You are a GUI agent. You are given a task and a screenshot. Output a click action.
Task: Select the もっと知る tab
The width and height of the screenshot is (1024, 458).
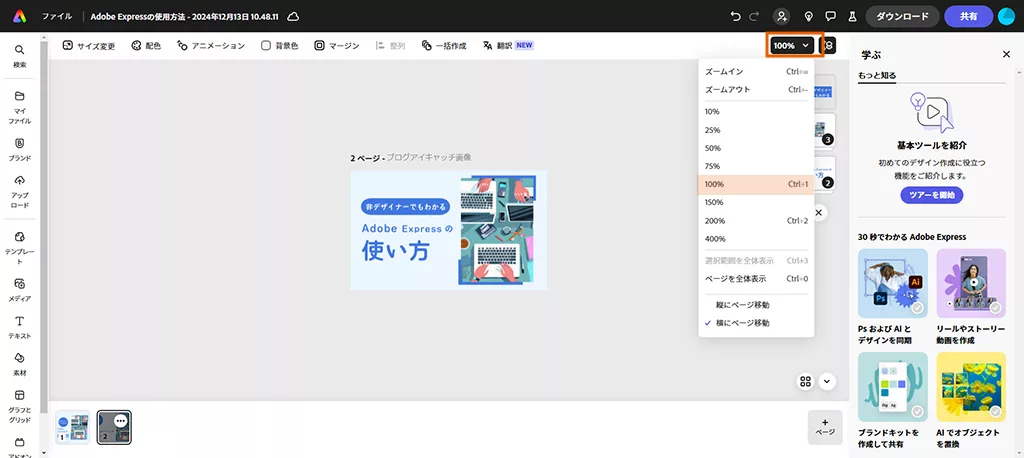click(x=877, y=75)
